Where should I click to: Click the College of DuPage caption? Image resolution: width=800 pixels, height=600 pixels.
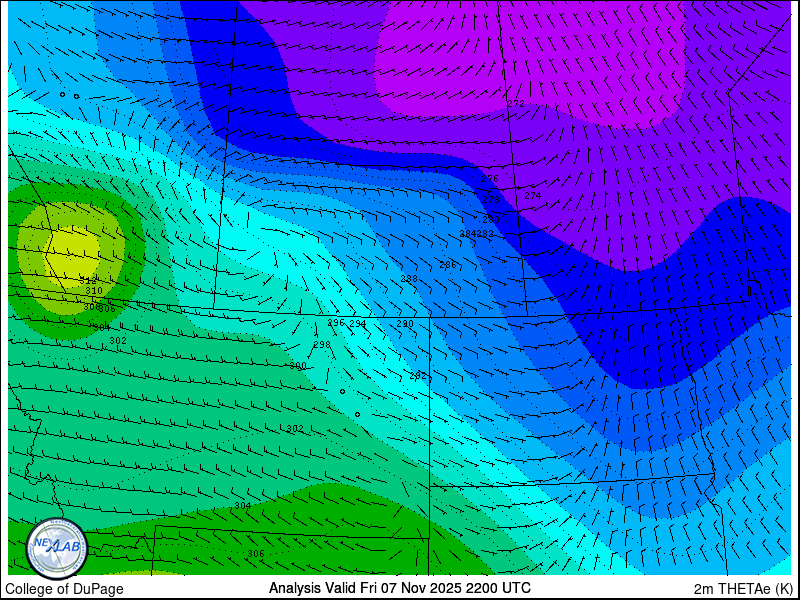coord(64,589)
